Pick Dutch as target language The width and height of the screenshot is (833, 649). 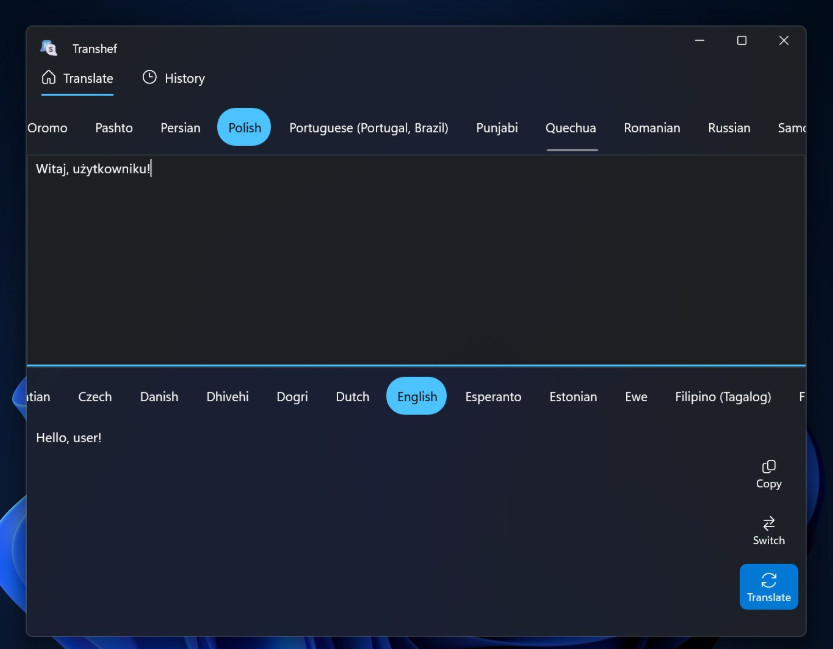point(352,397)
